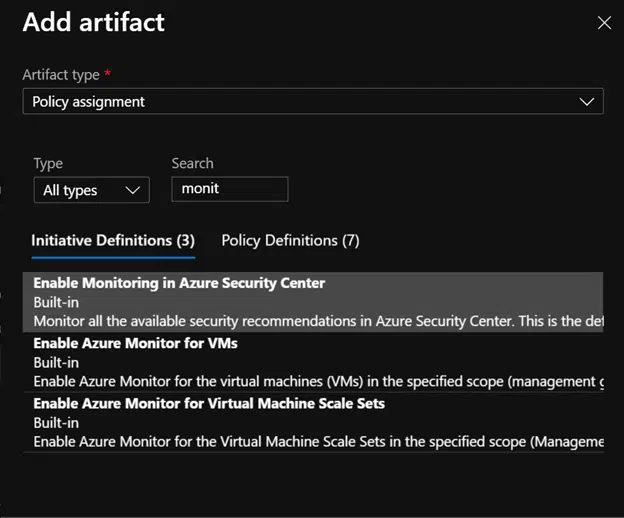This screenshot has height=518, width=624.
Task: Open the Artifact type dropdown
Action: pos(313,101)
